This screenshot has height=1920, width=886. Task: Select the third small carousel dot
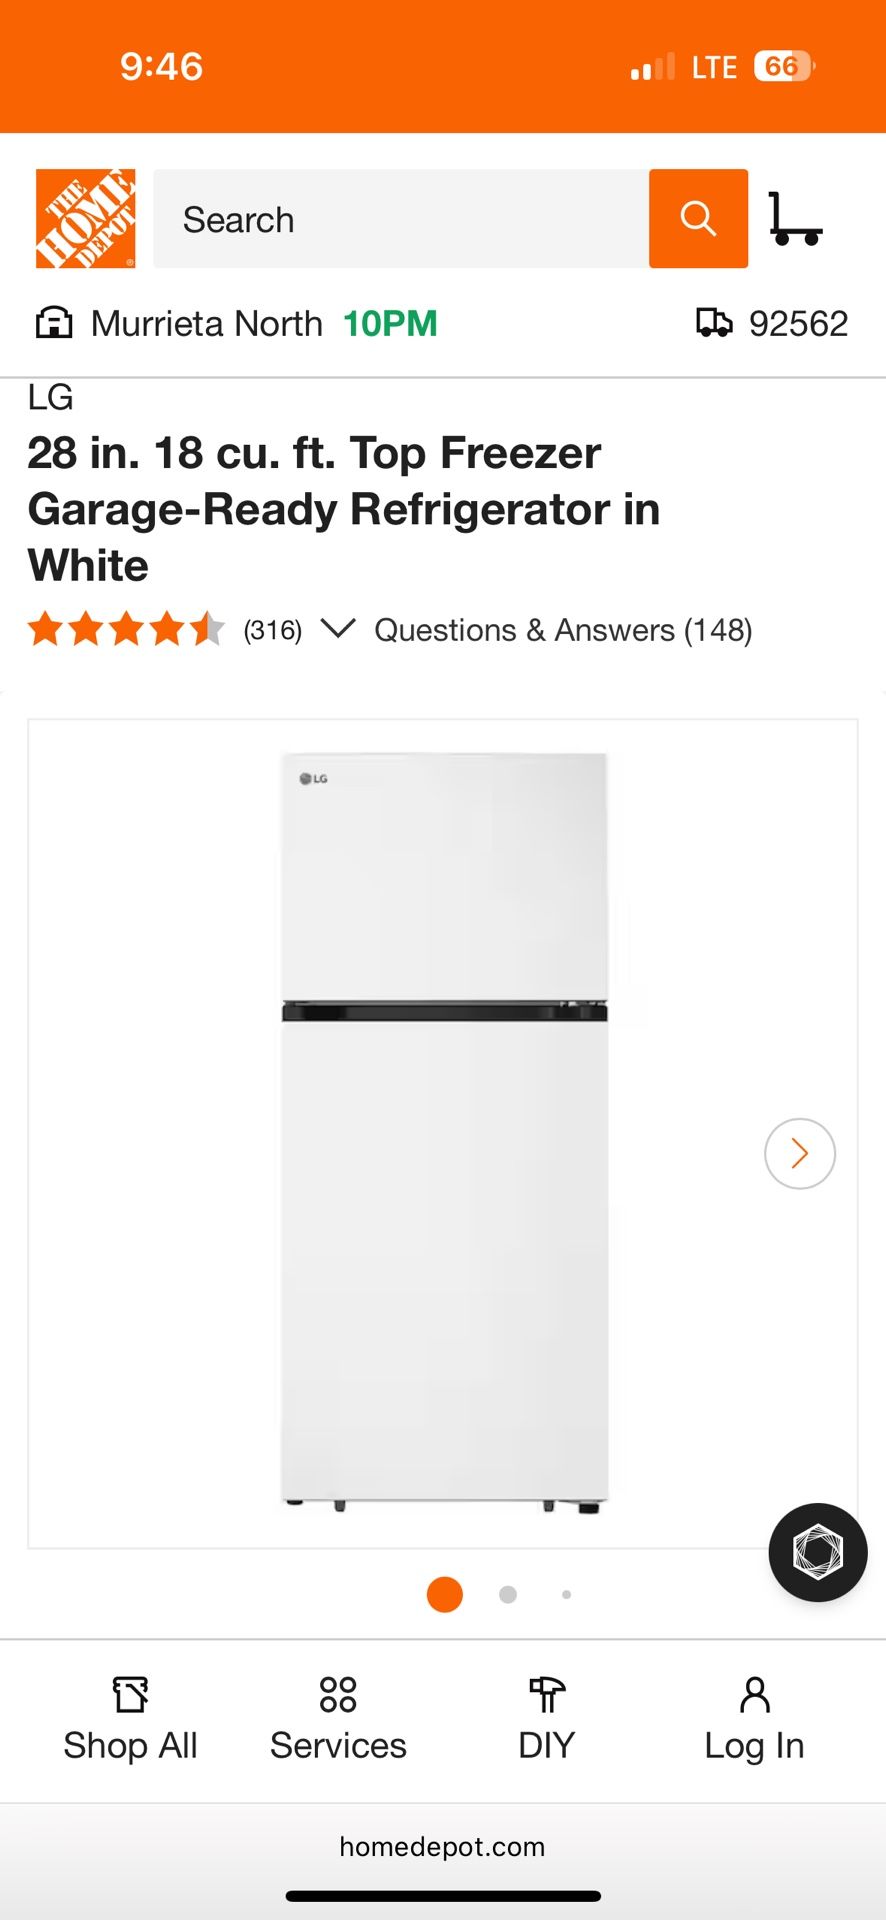[567, 1594]
